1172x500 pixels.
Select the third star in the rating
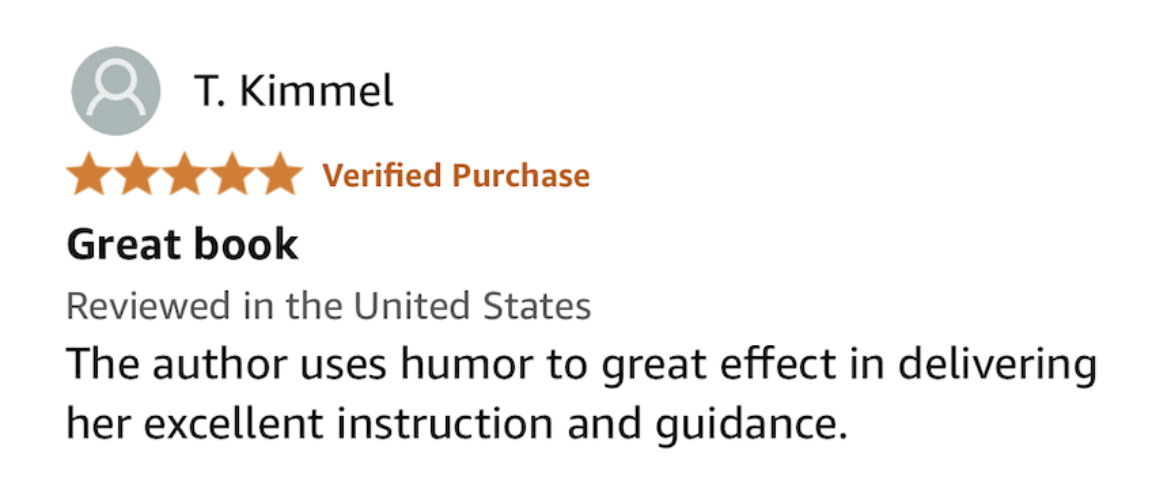click(x=184, y=176)
